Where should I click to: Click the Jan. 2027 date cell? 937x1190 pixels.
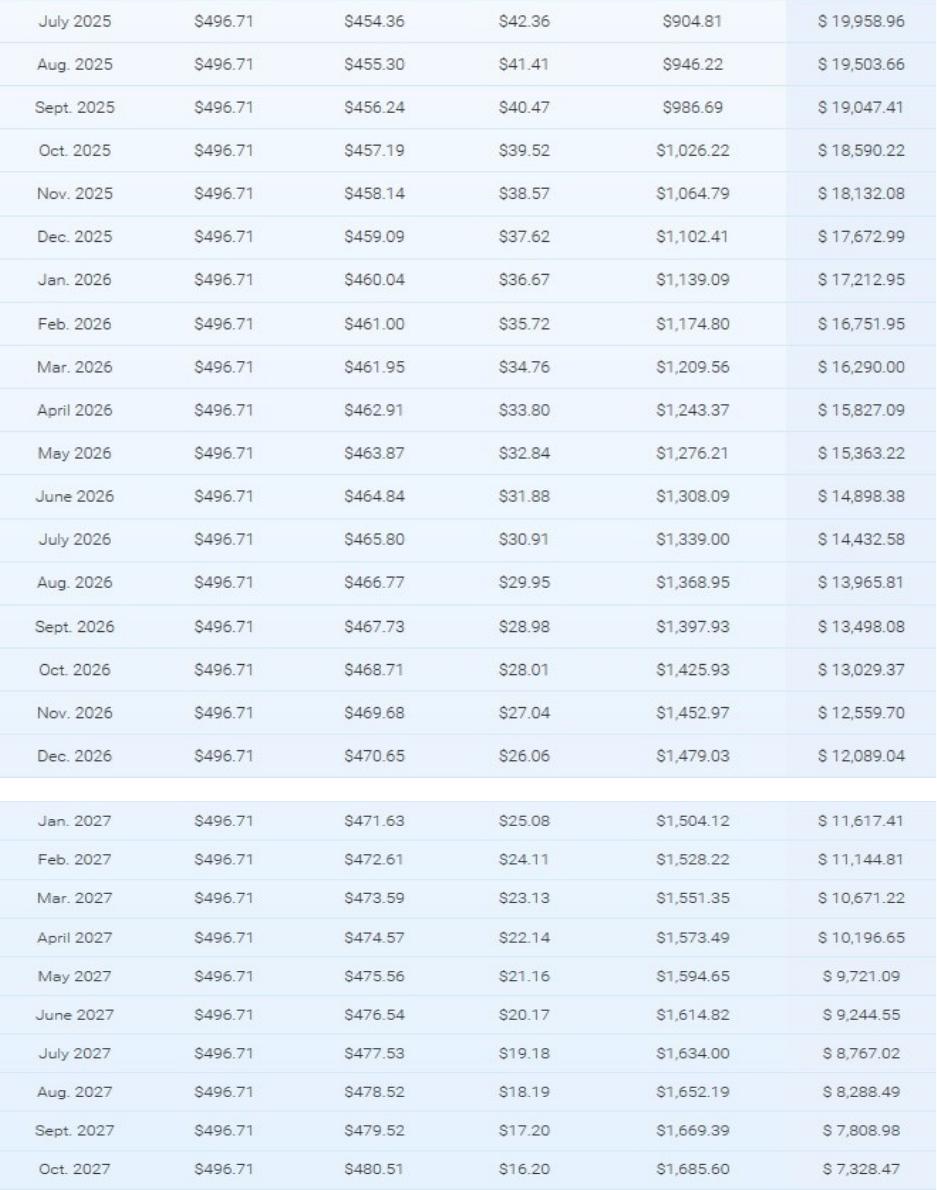point(74,821)
